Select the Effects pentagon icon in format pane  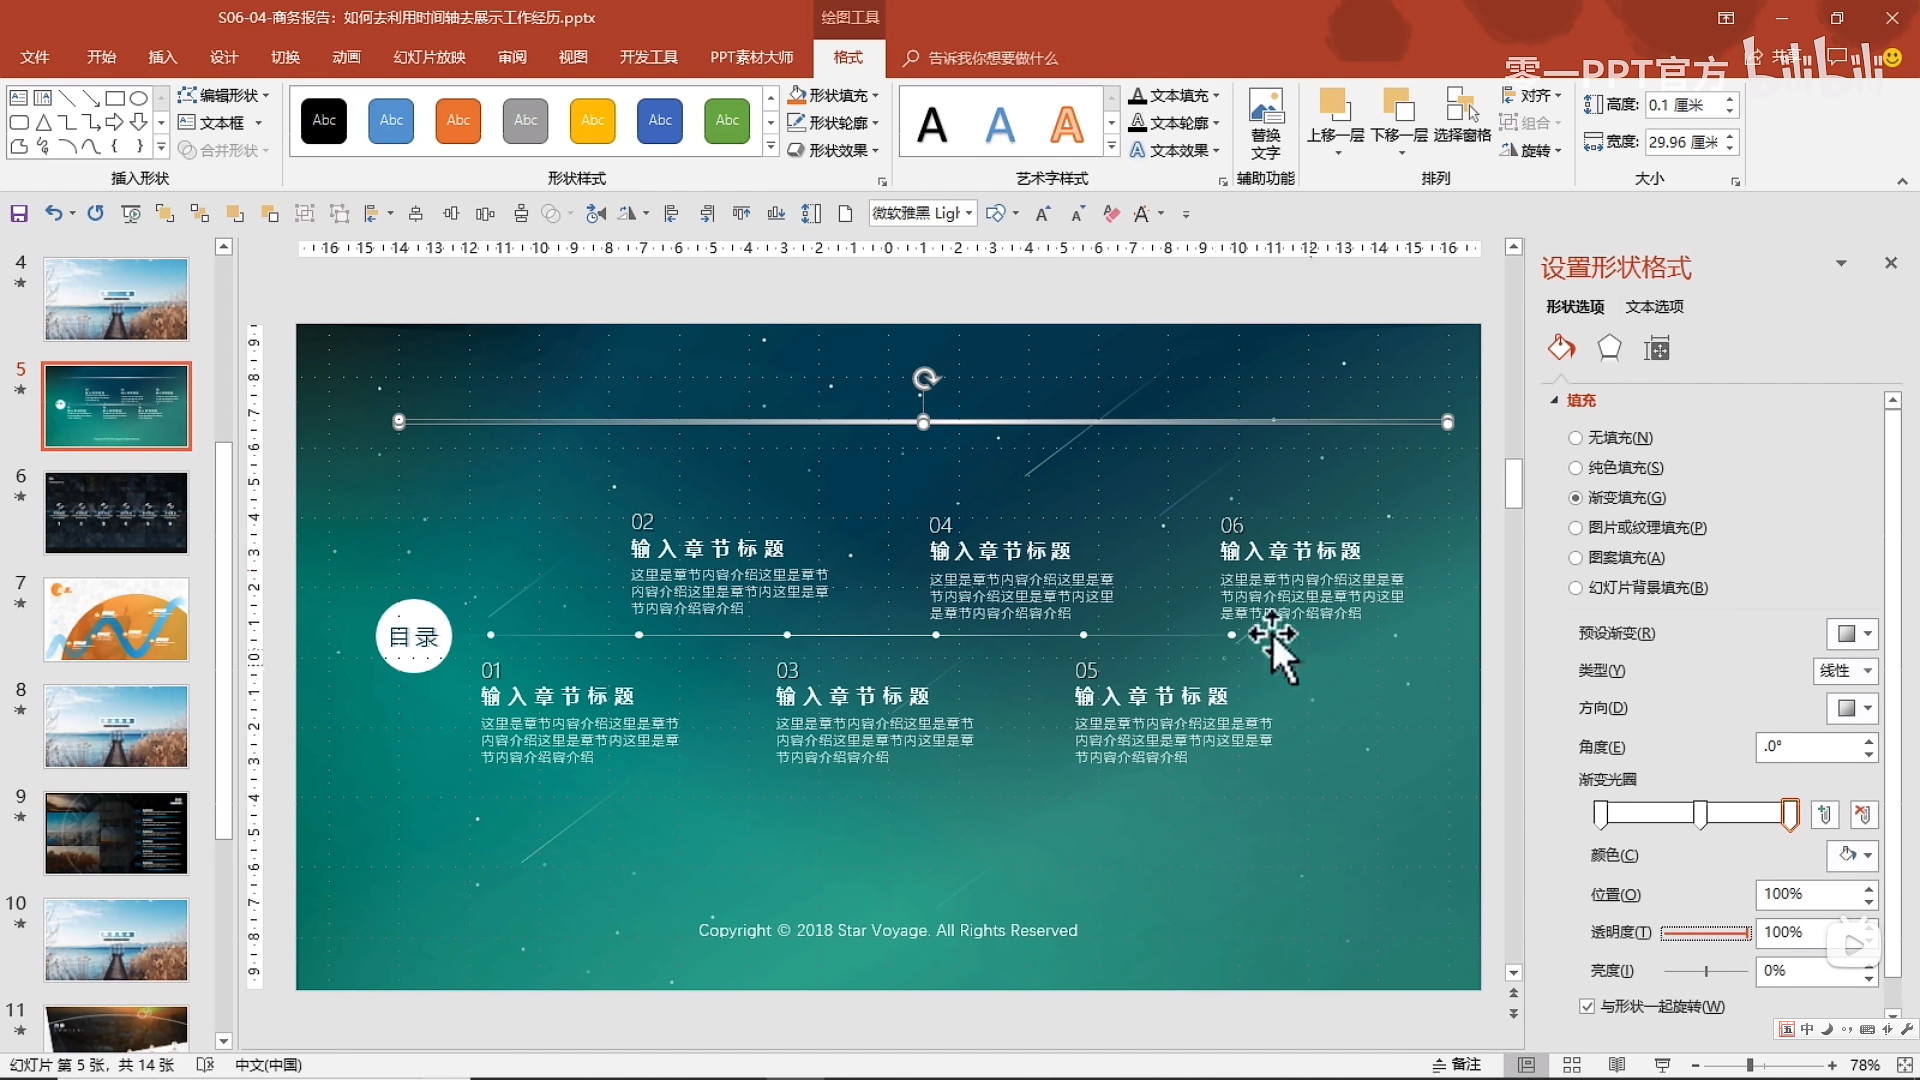(1609, 348)
